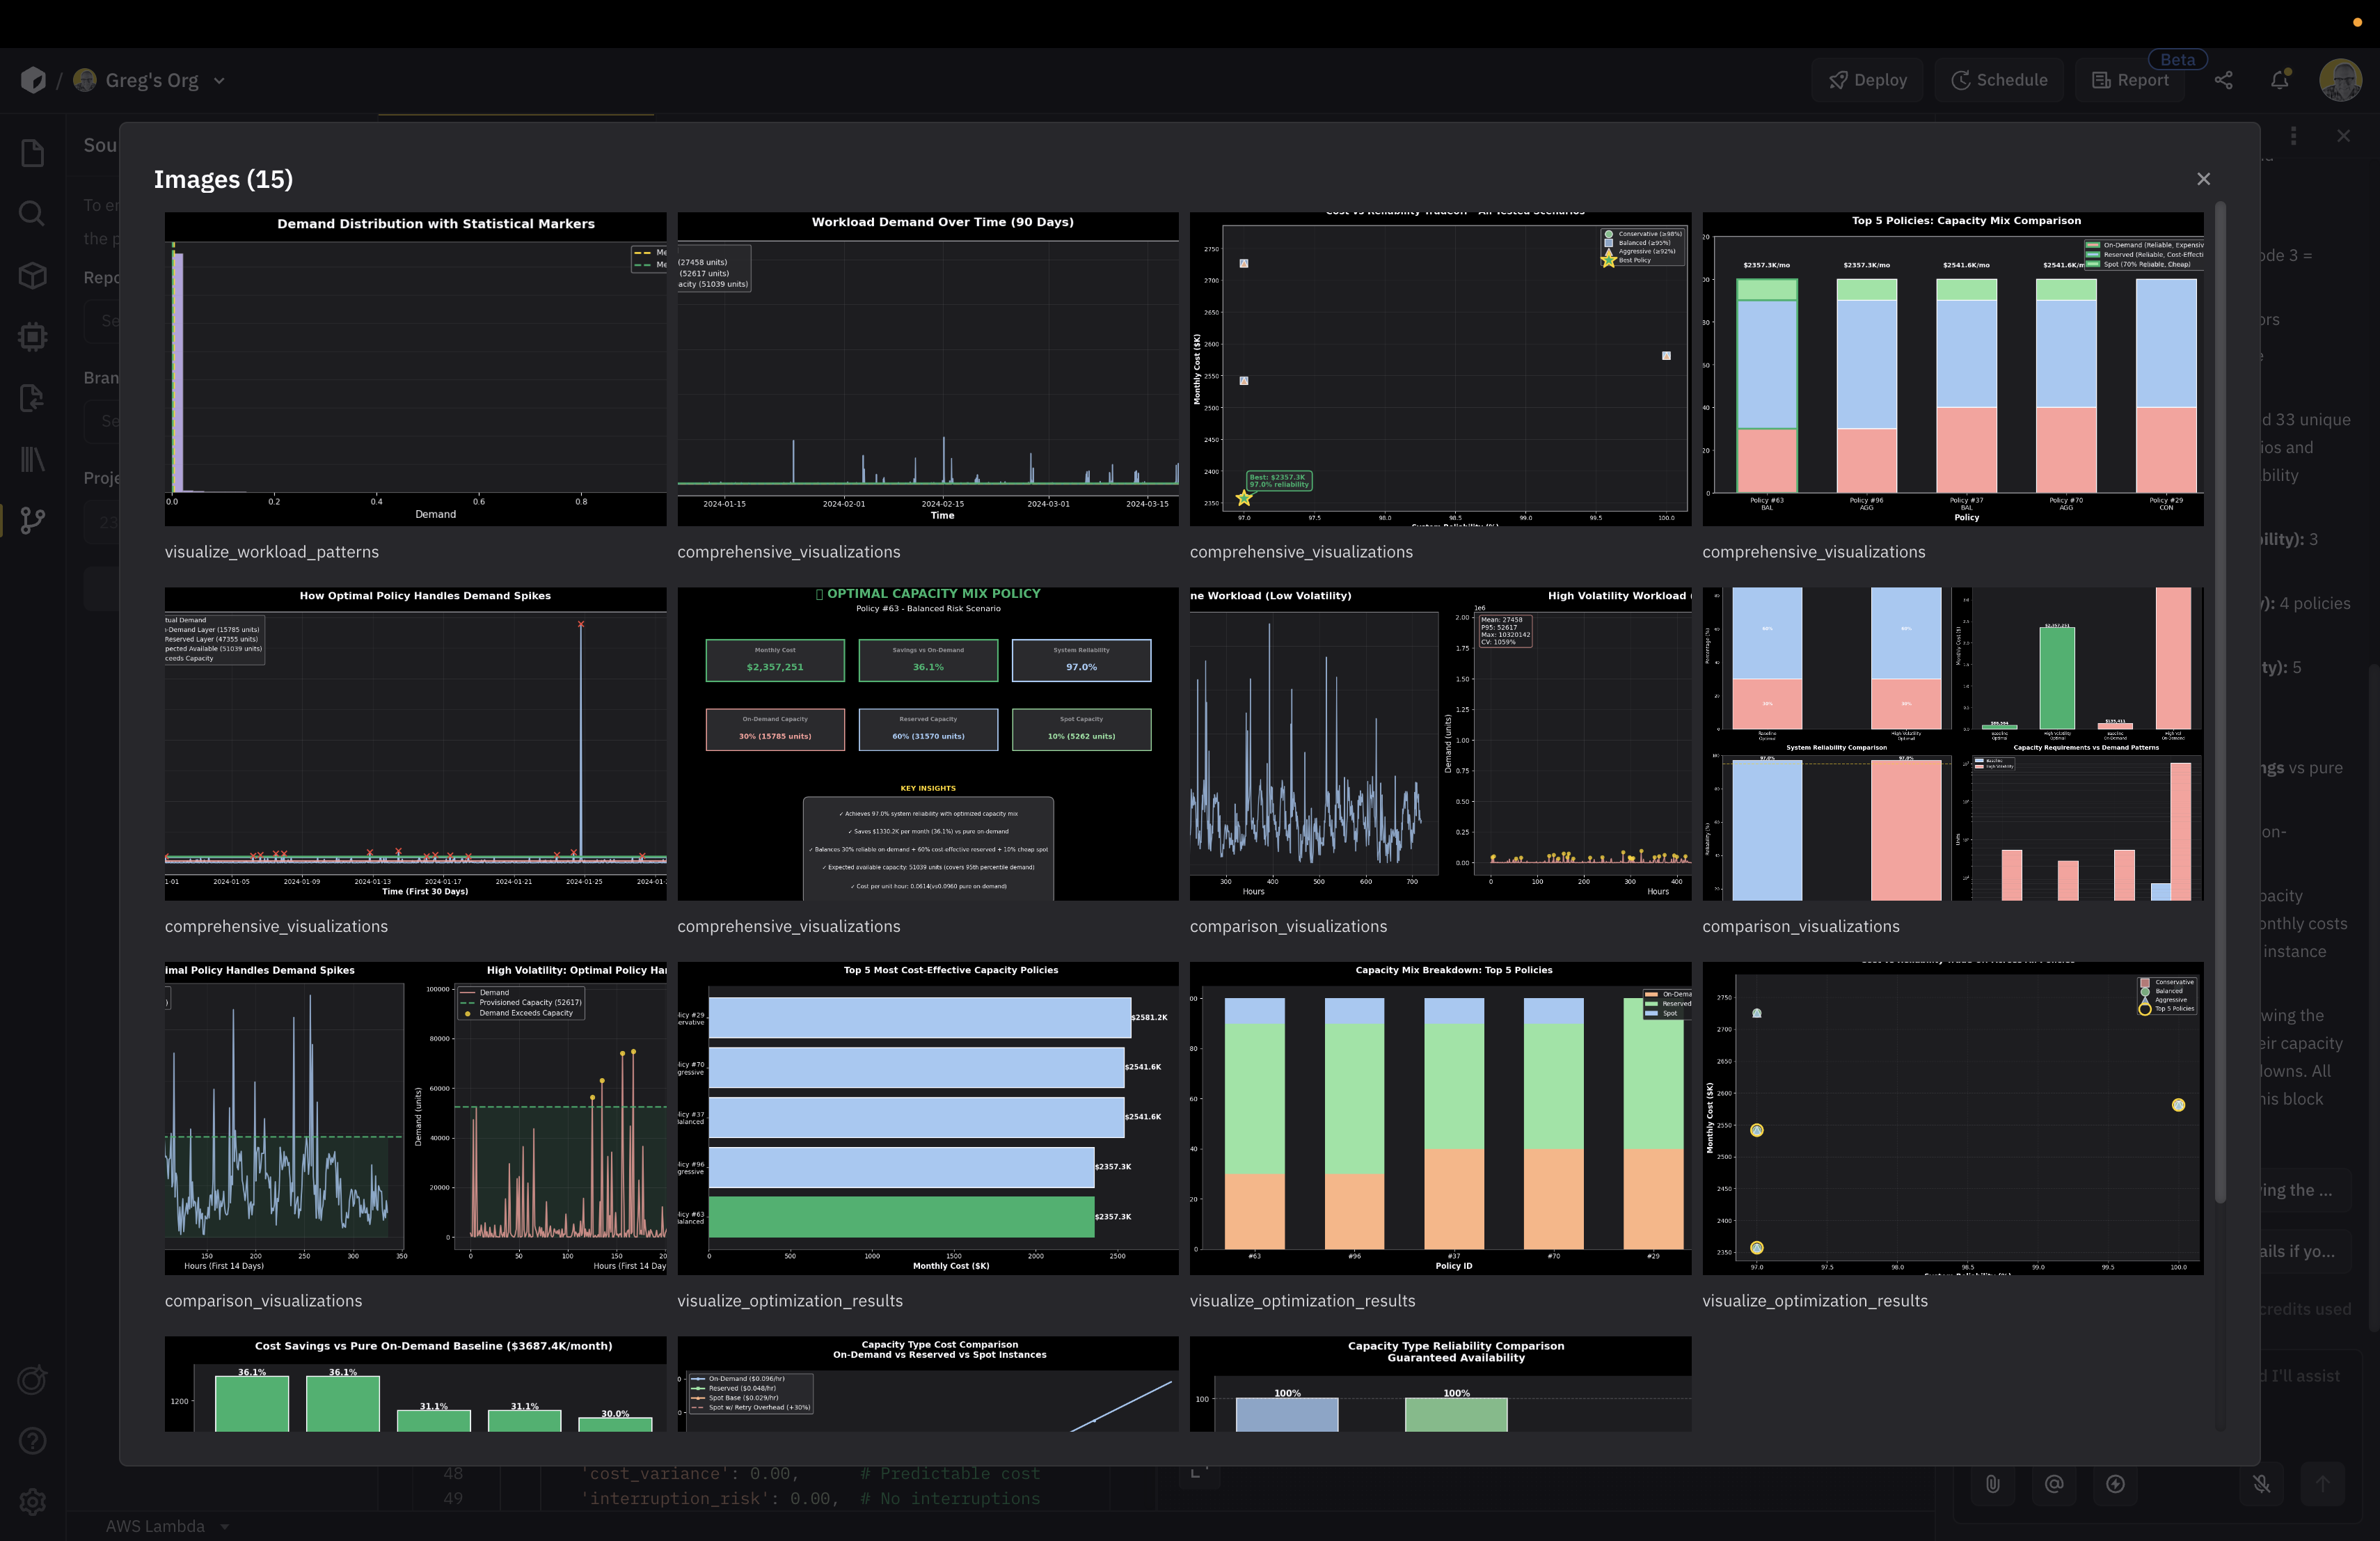Viewport: 2380px width, 1541px height.
Task: Click the lightning bolt icon in the chat input
Action: (x=2116, y=1484)
